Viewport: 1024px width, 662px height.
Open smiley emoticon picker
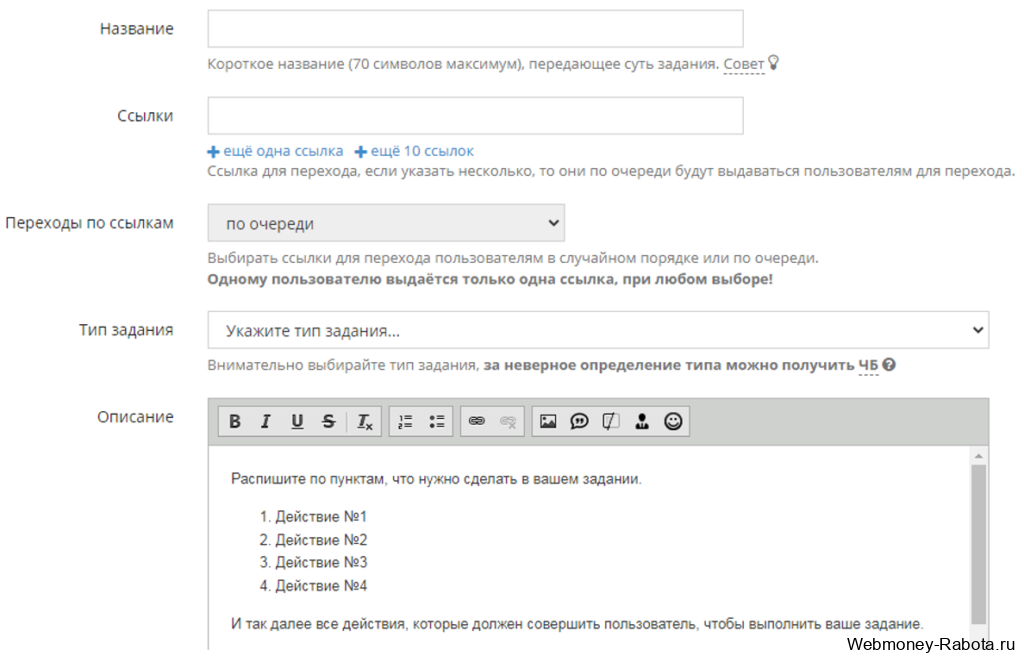tap(673, 421)
